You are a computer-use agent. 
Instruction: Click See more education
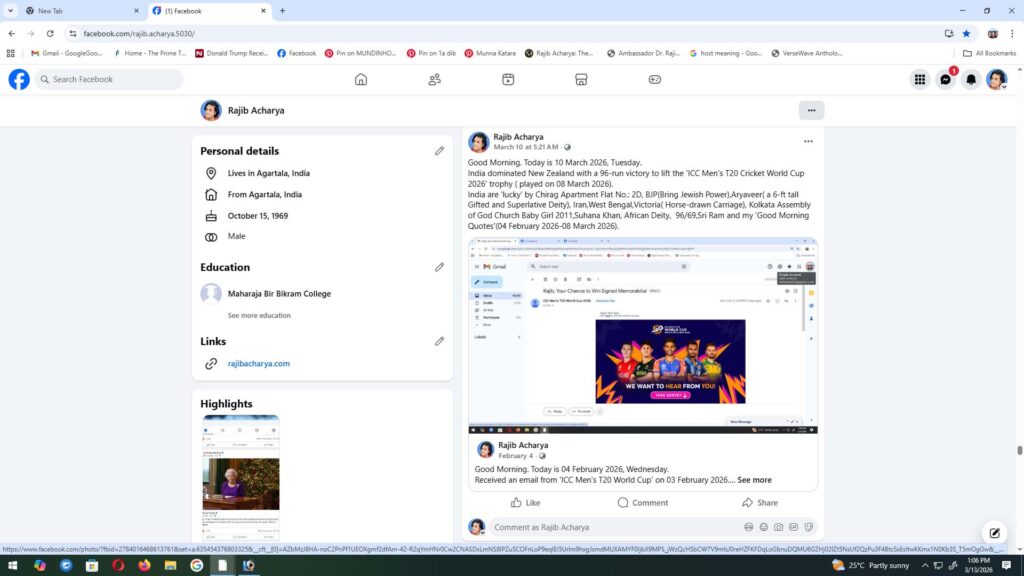[x=259, y=315]
